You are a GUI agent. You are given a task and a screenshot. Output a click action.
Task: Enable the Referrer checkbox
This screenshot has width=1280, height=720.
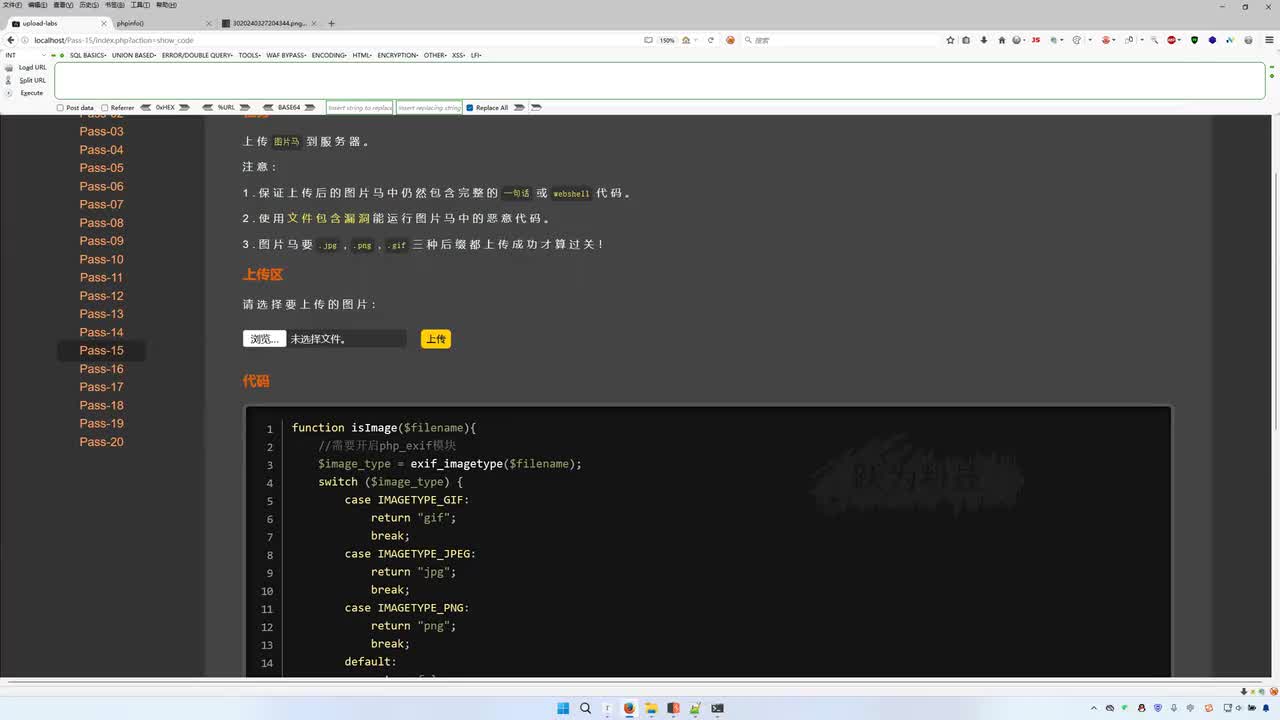point(105,108)
